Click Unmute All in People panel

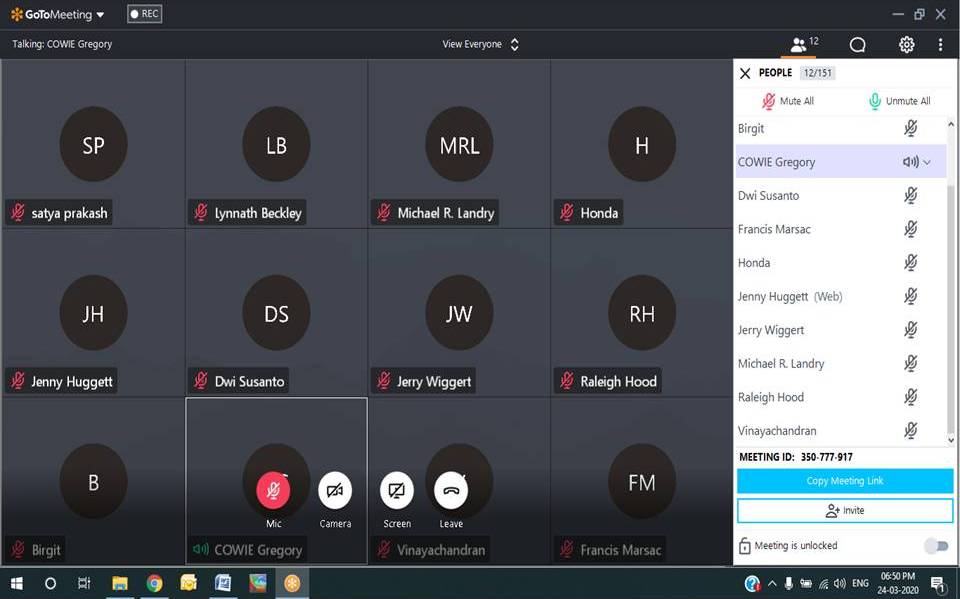coord(899,101)
